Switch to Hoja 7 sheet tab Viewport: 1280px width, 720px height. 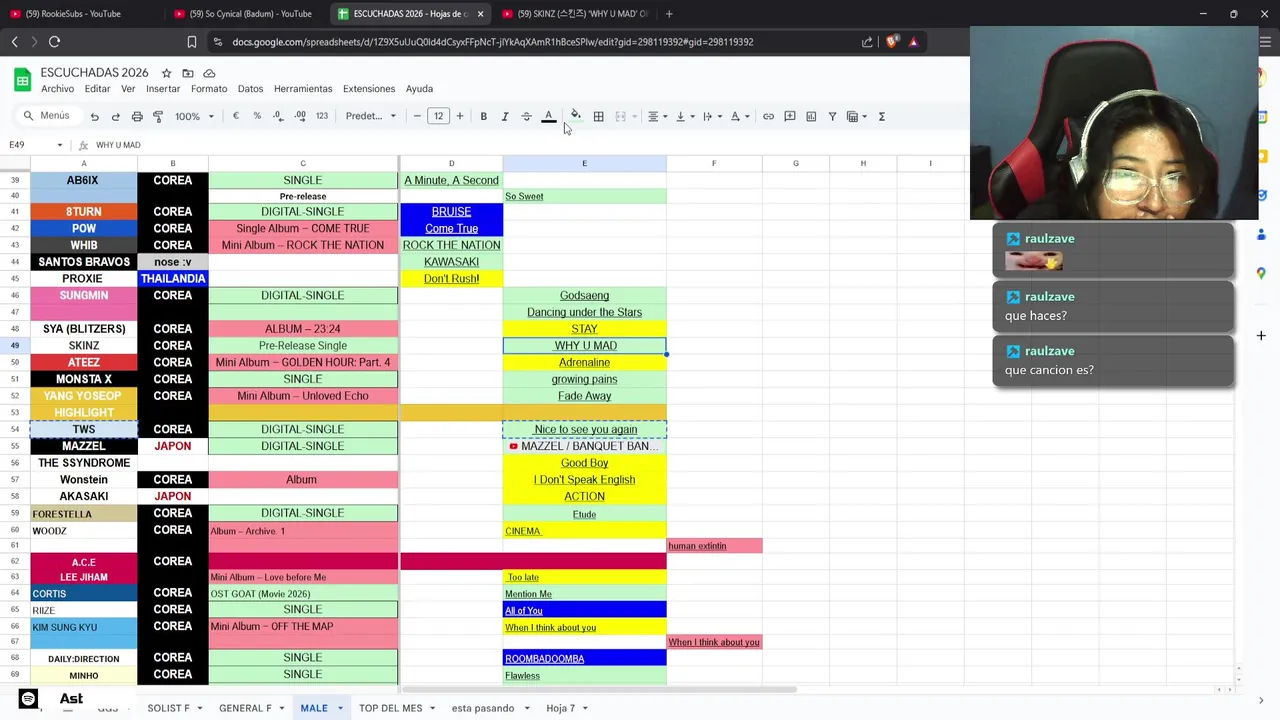(560, 708)
